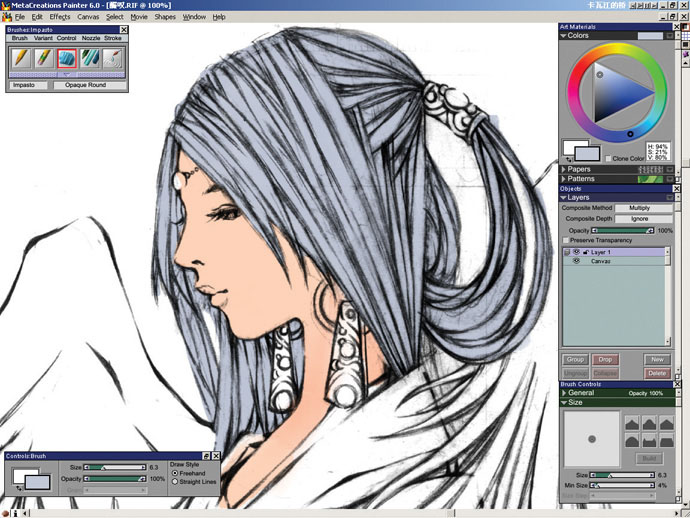690x518 pixels.
Task: Click the Painter application icon in menu bar
Action: pyautogui.click(x=7, y=17)
